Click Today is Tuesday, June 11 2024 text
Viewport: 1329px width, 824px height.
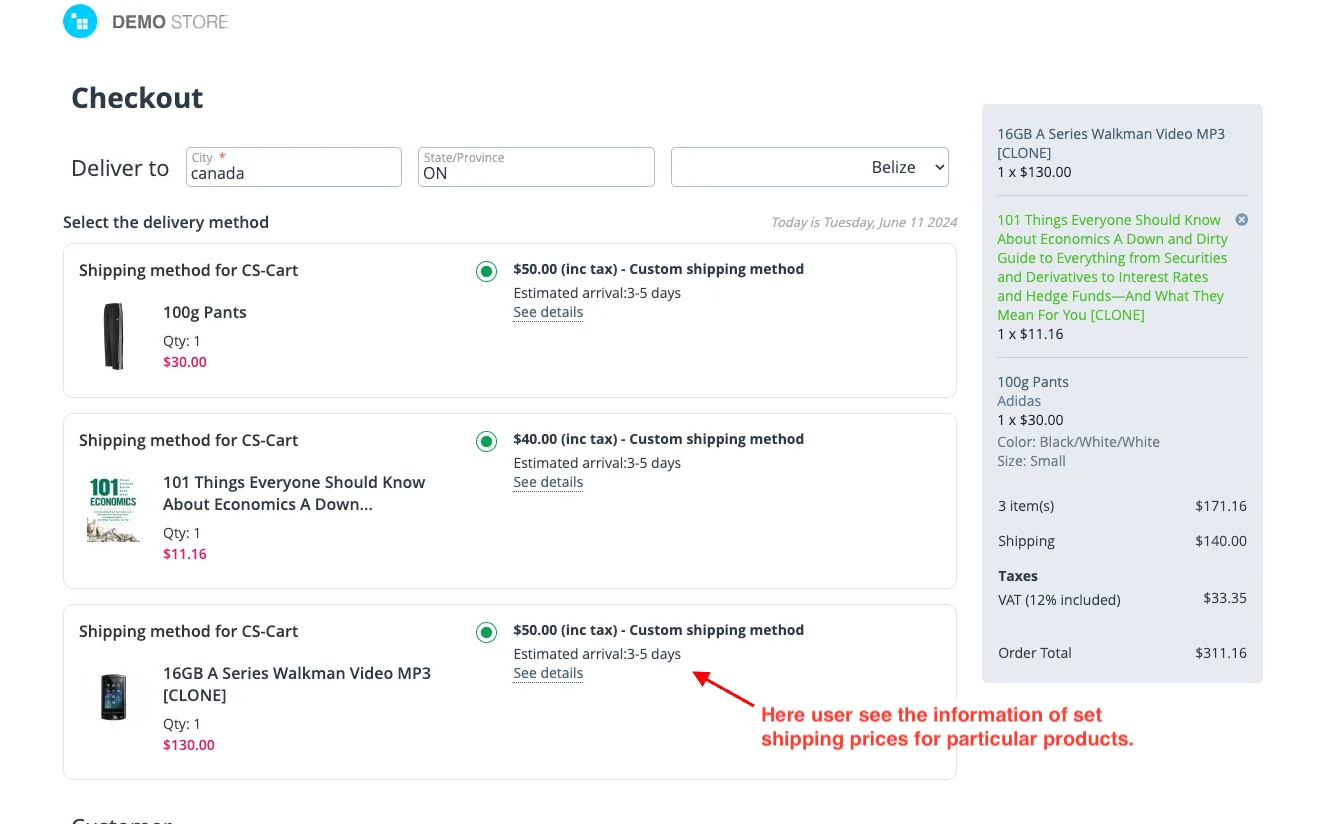tap(864, 222)
